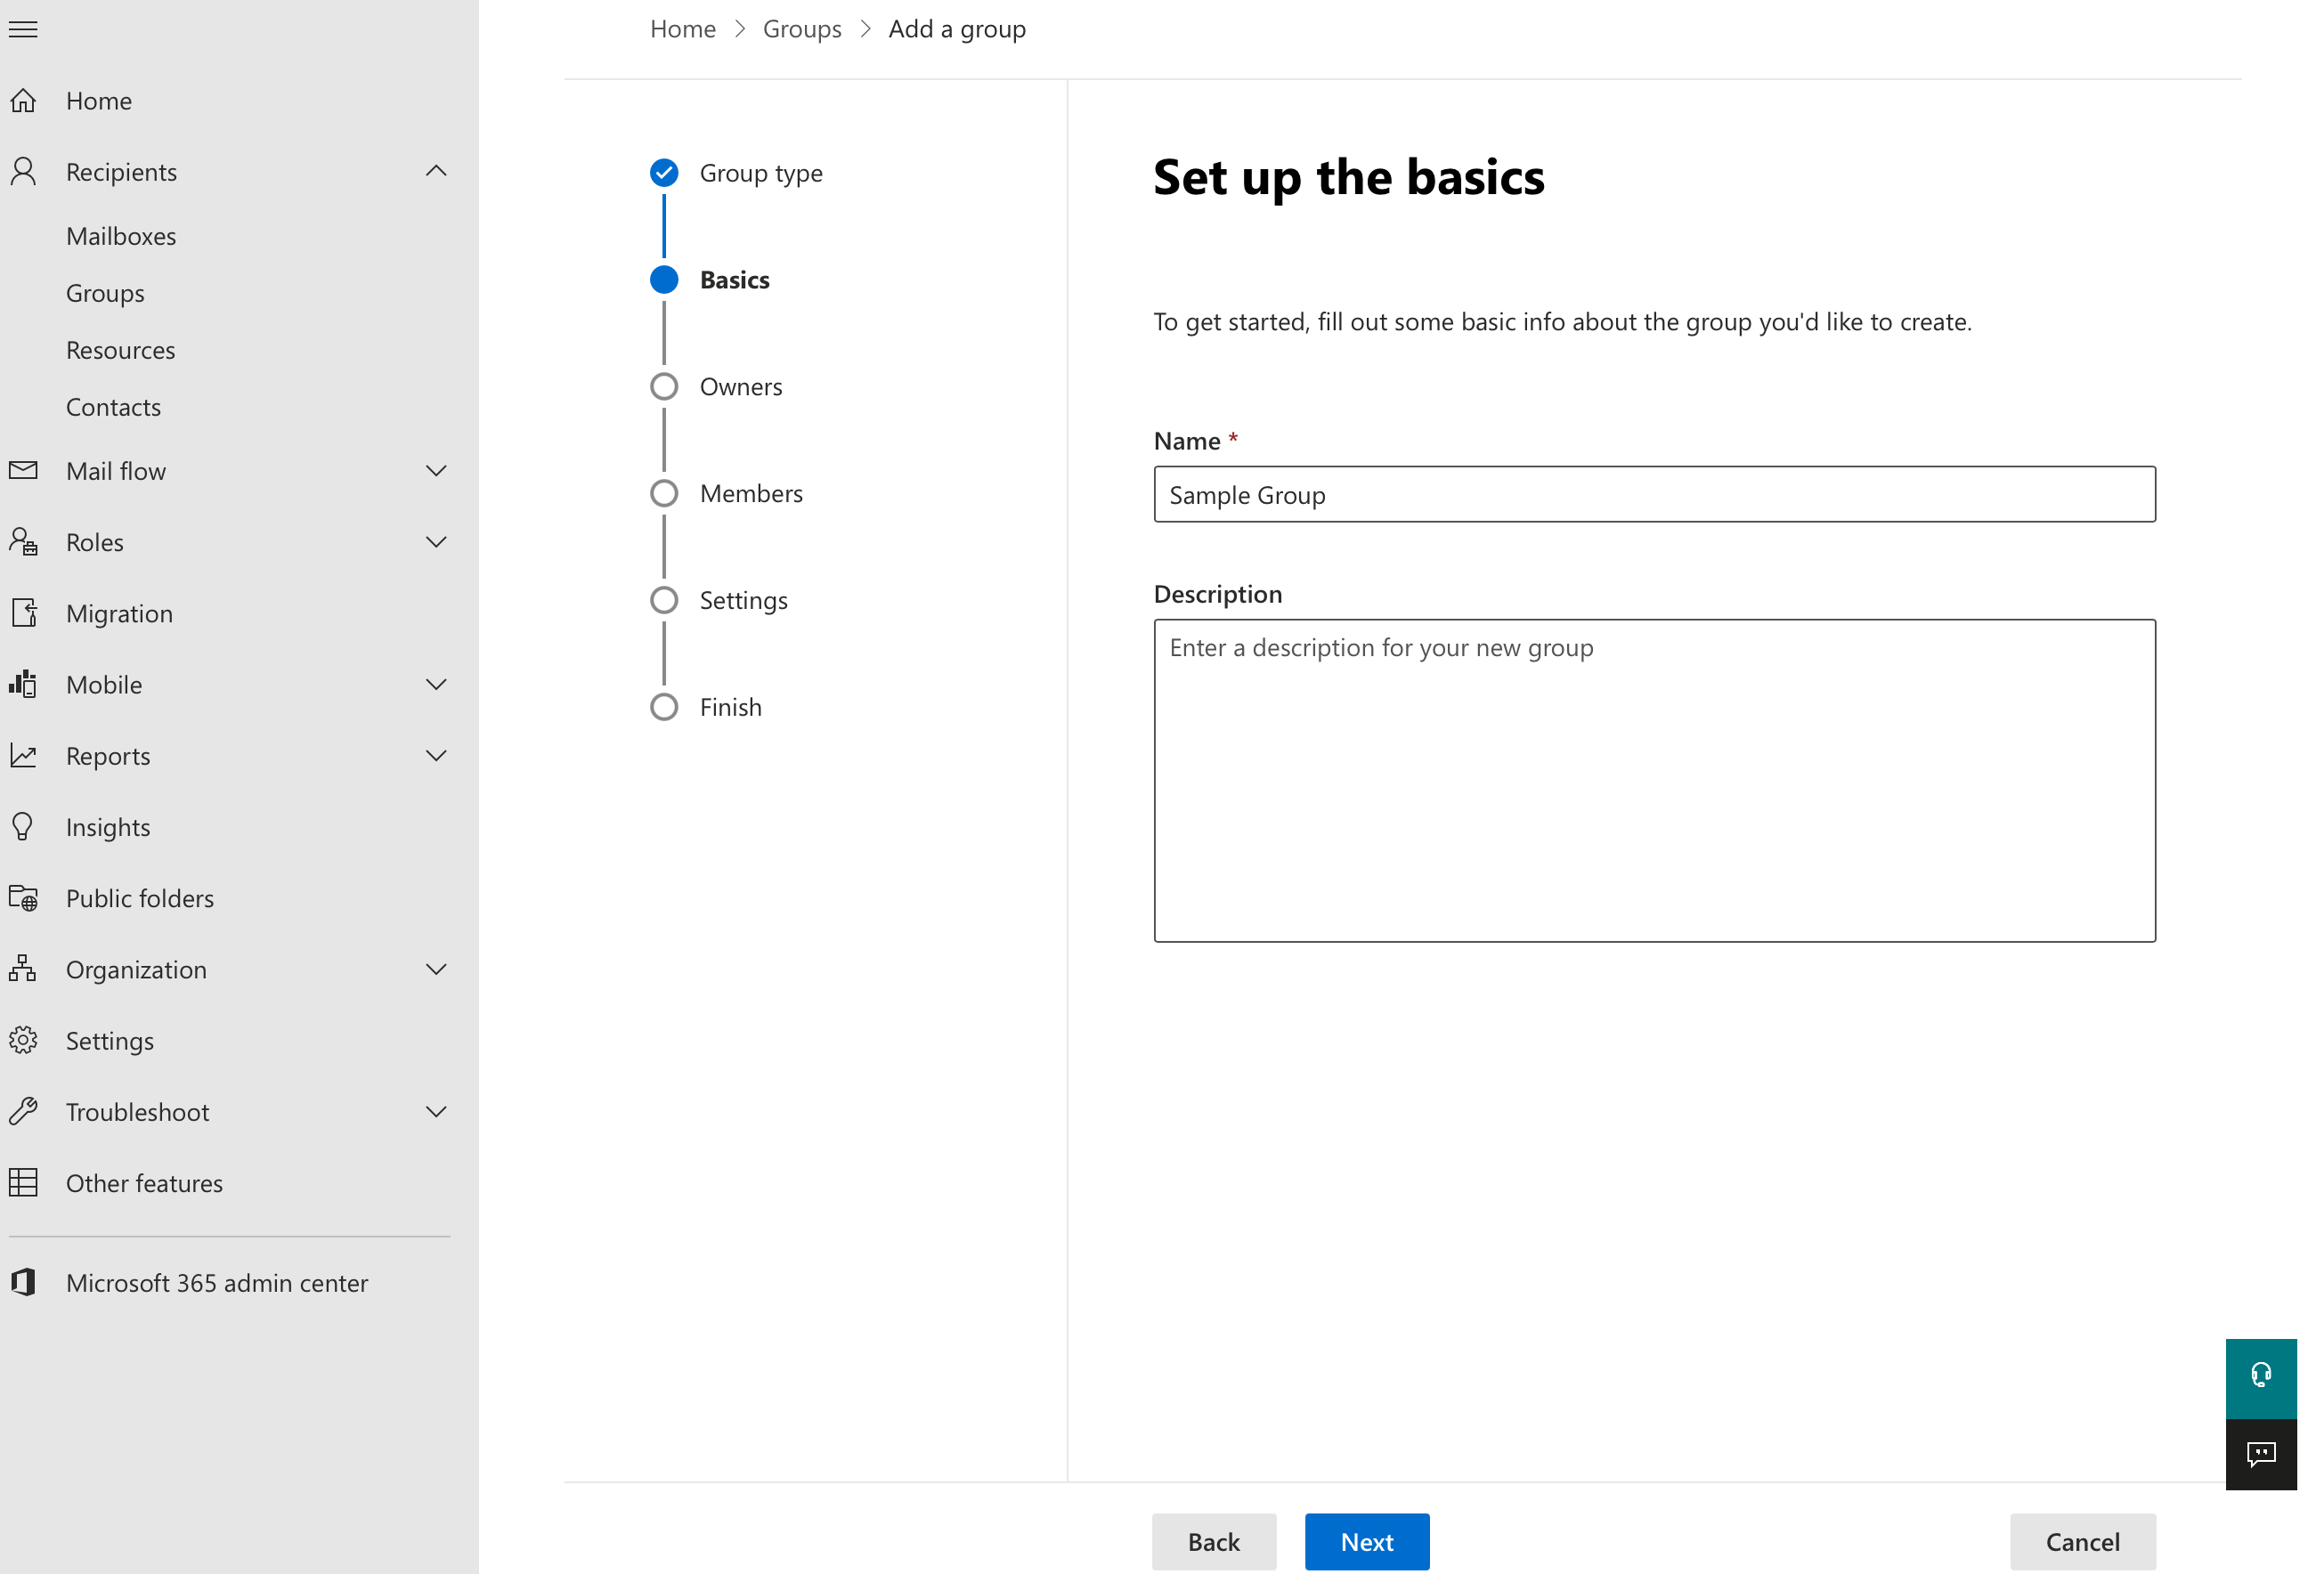
Task: Click the Migration icon in sidebar
Action: coord(23,613)
